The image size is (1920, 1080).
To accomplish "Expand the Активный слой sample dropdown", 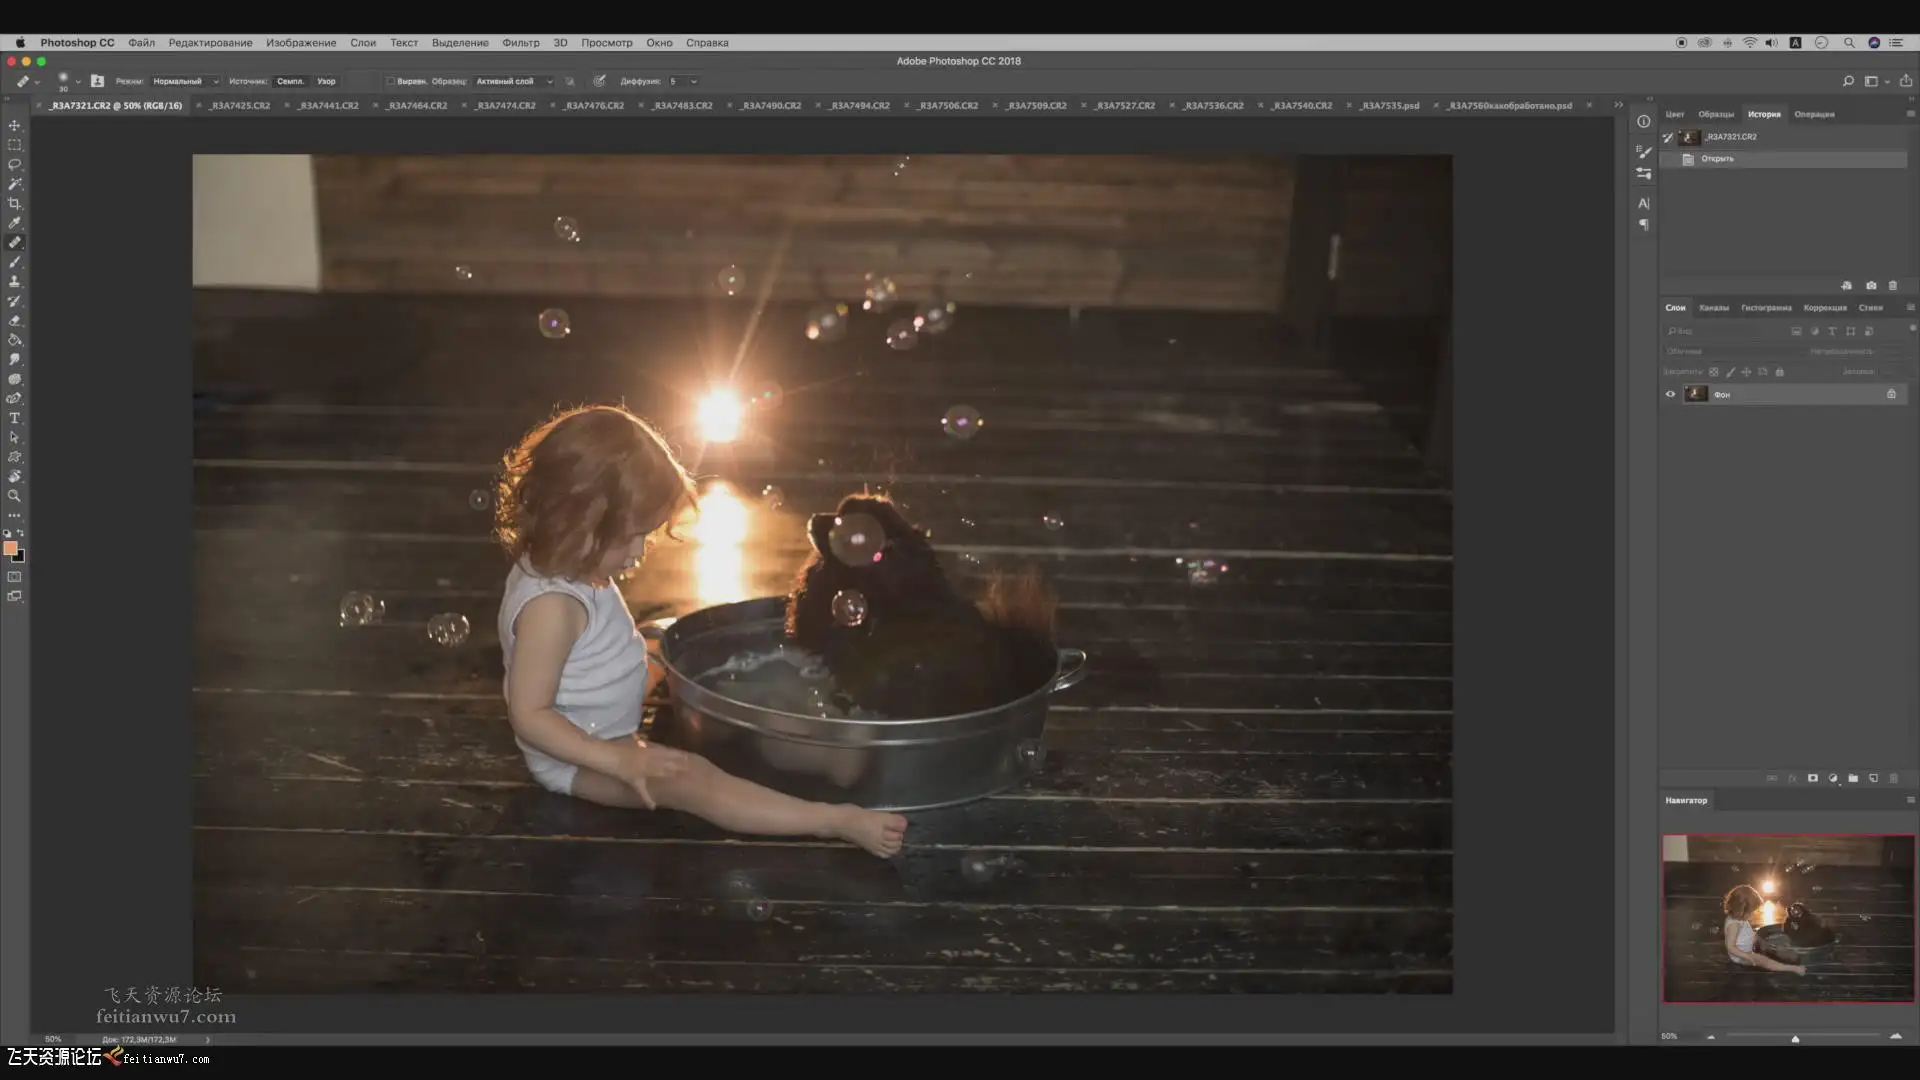I will click(514, 81).
